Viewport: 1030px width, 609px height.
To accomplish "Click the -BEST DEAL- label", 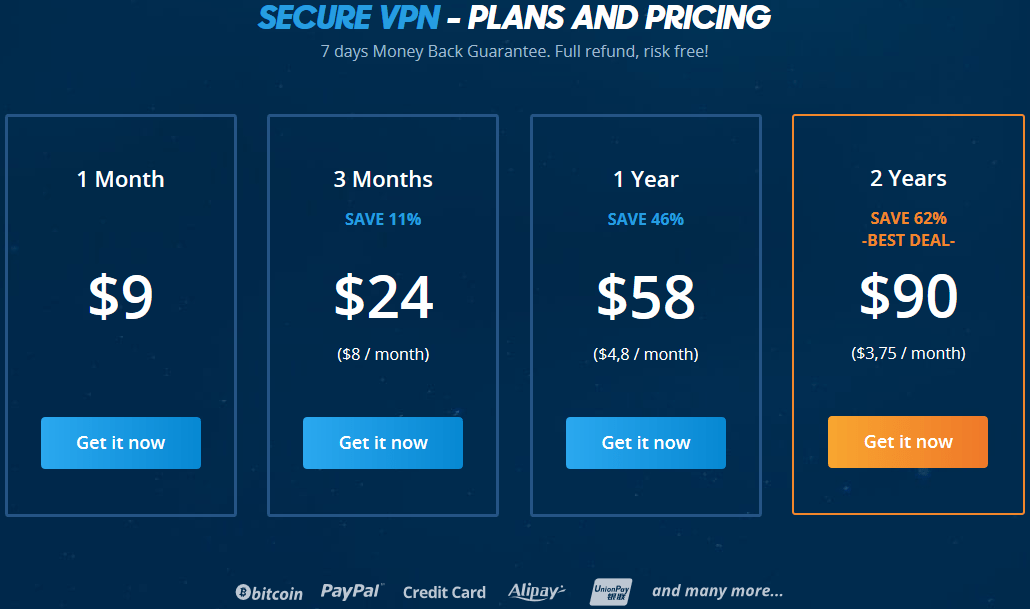I will (907, 240).
